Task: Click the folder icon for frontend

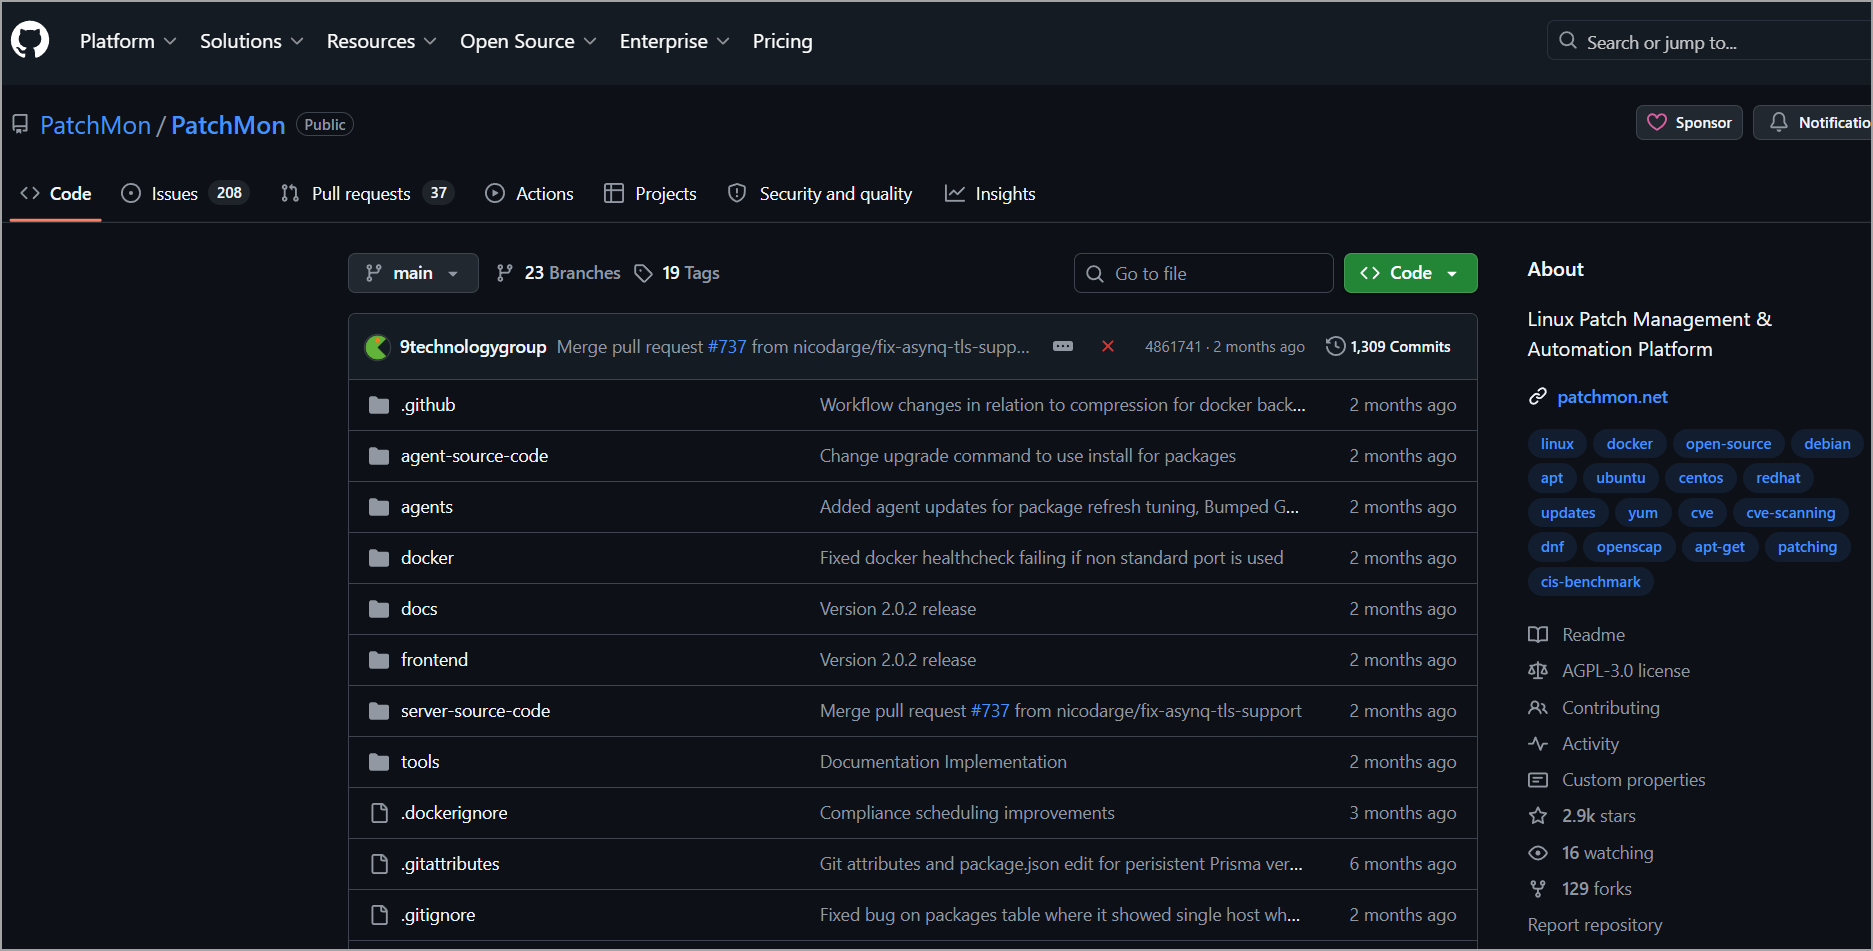Action: click(x=379, y=660)
